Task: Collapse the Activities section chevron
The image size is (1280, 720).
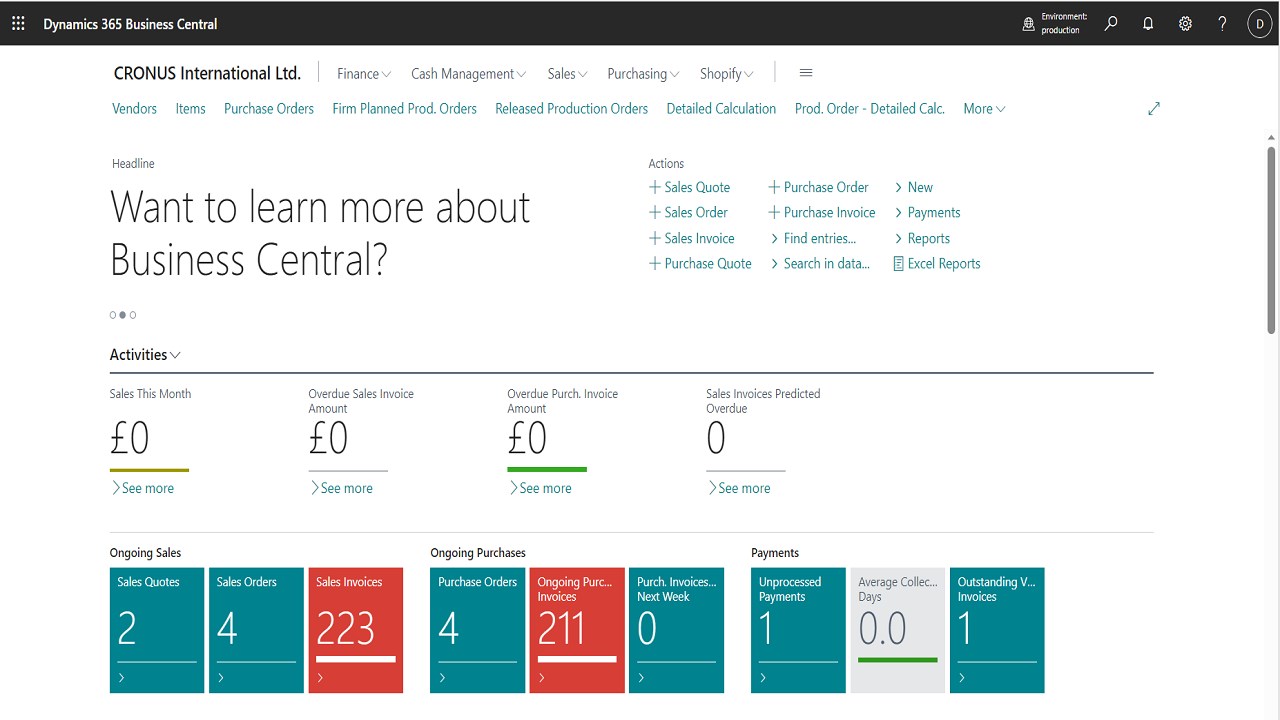Action: point(176,355)
